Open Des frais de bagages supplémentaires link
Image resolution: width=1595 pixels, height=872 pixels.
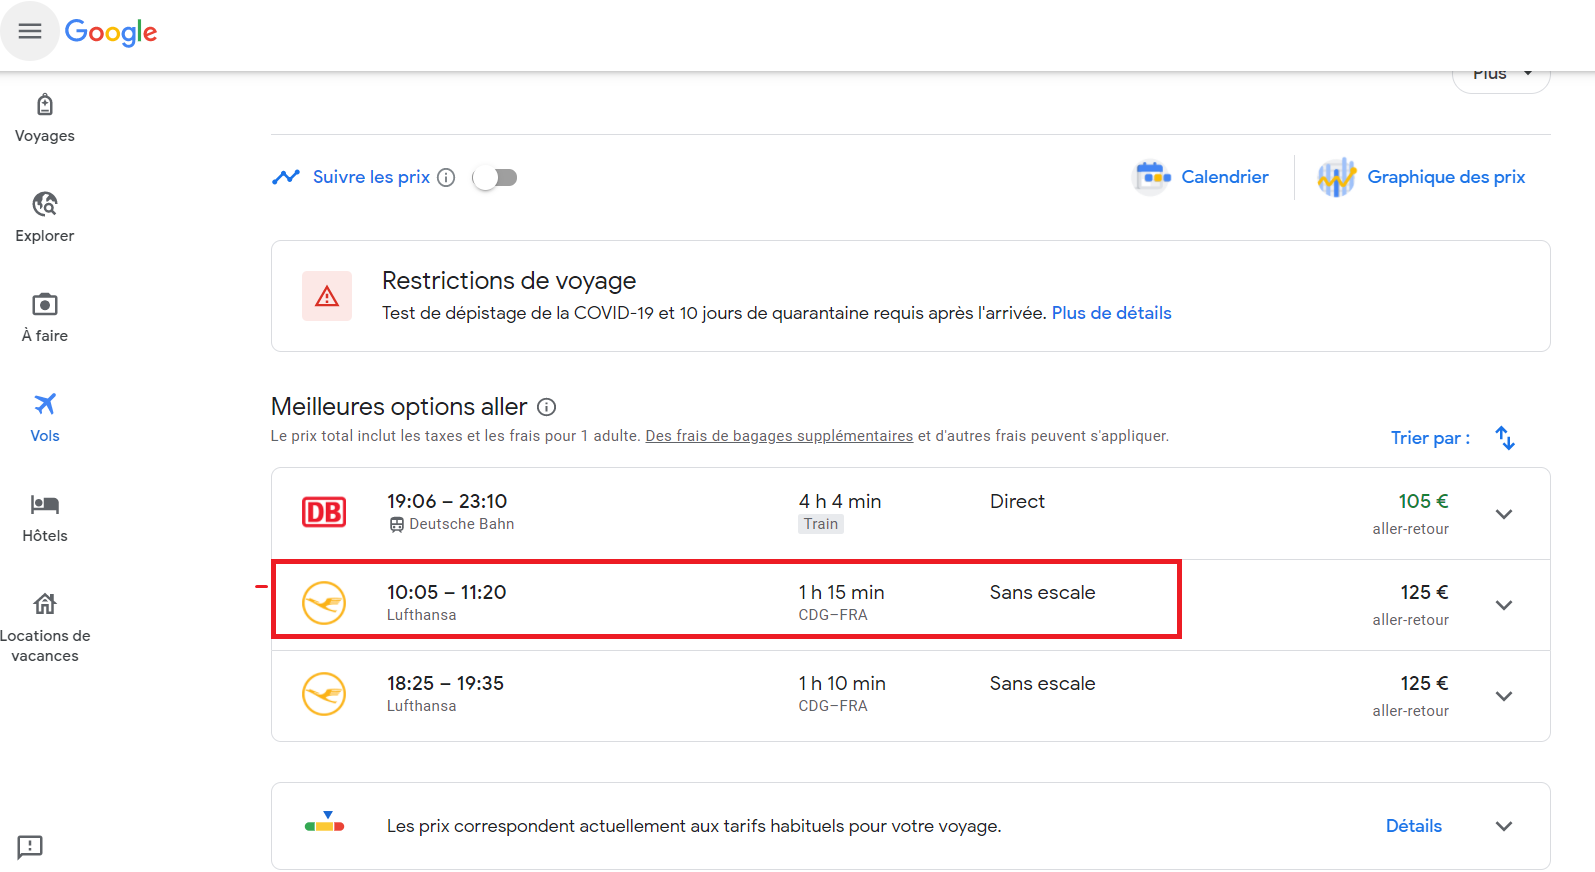pos(779,436)
